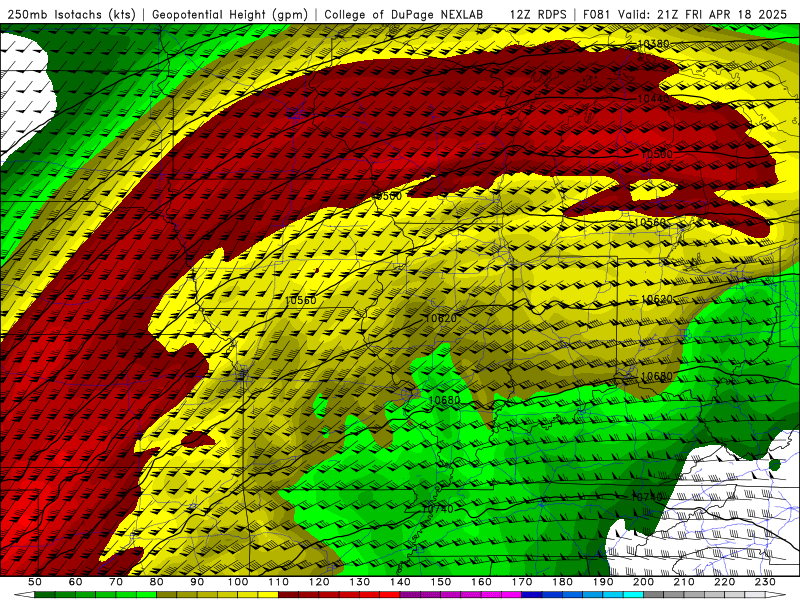Click the 180 kt value on color scale
The image size is (800, 600).
coord(563,582)
